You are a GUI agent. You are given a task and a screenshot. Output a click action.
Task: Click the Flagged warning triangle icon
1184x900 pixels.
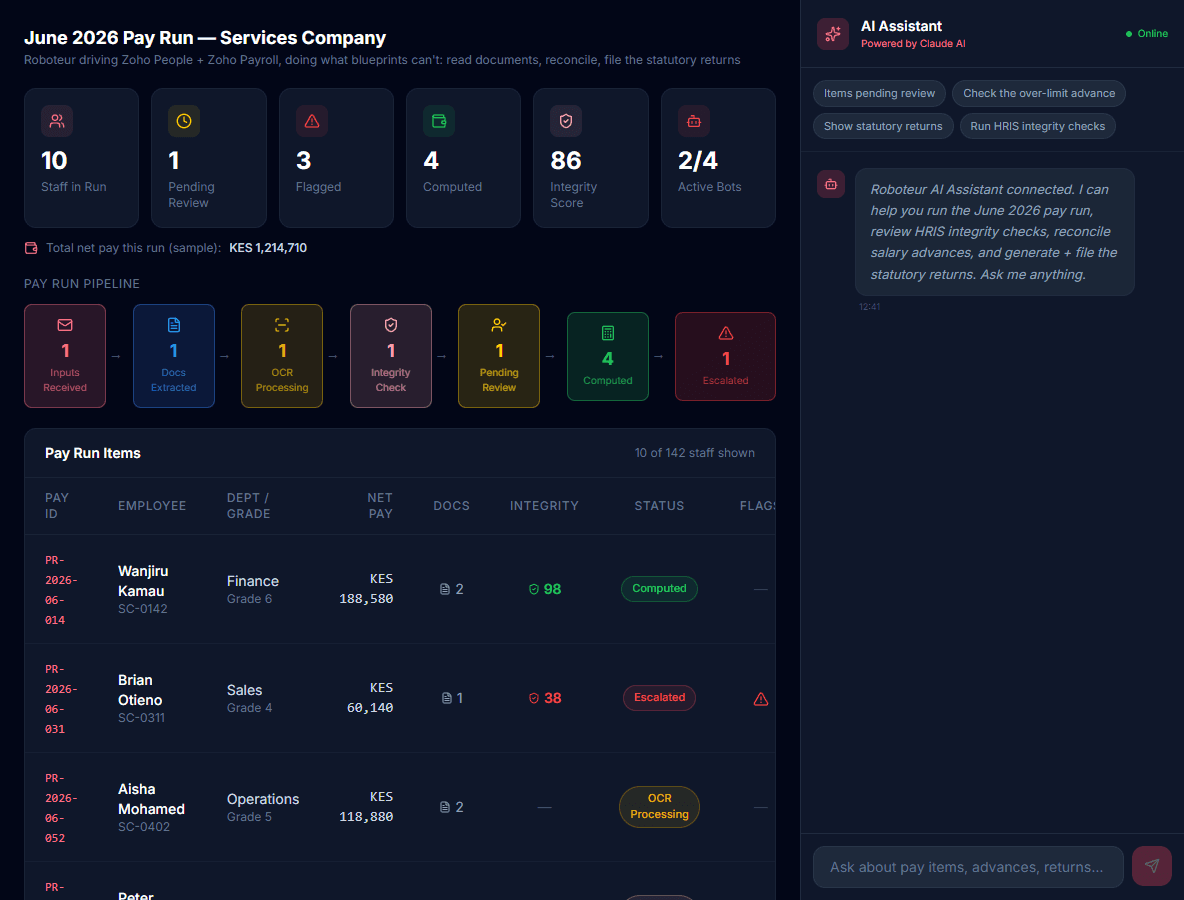(x=312, y=121)
